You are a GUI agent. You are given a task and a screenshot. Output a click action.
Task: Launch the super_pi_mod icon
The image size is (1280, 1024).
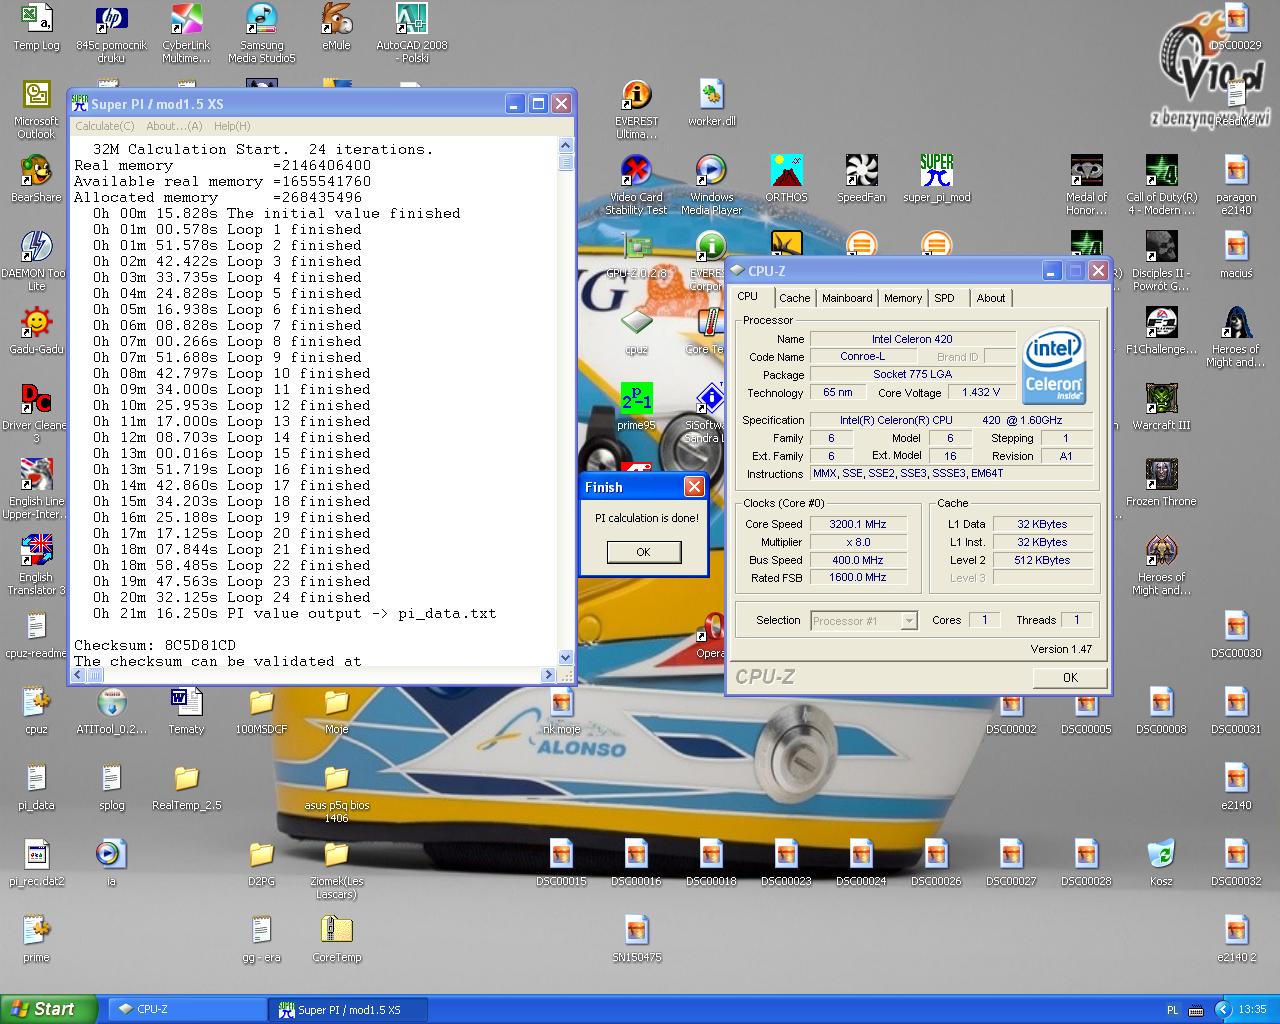[936, 178]
